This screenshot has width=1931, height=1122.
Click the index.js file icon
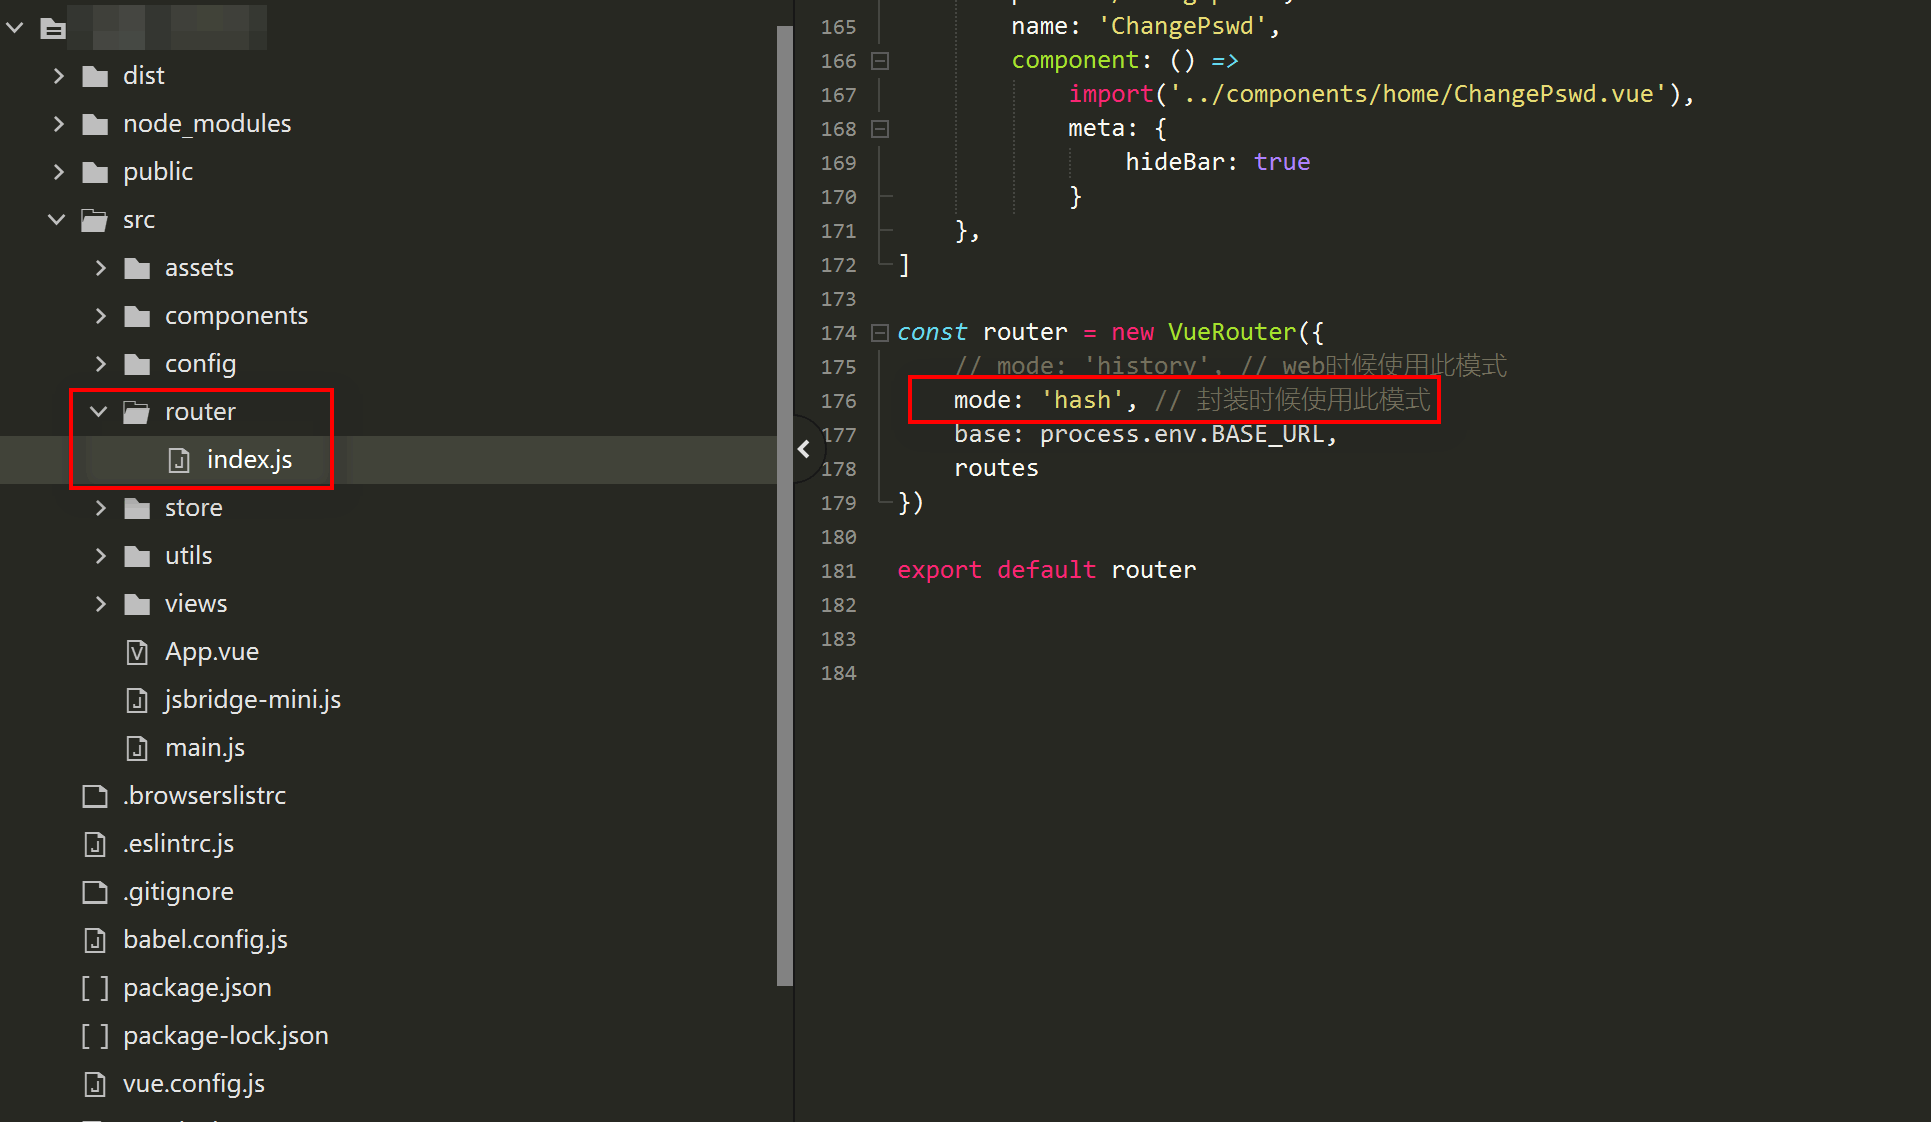(x=179, y=459)
